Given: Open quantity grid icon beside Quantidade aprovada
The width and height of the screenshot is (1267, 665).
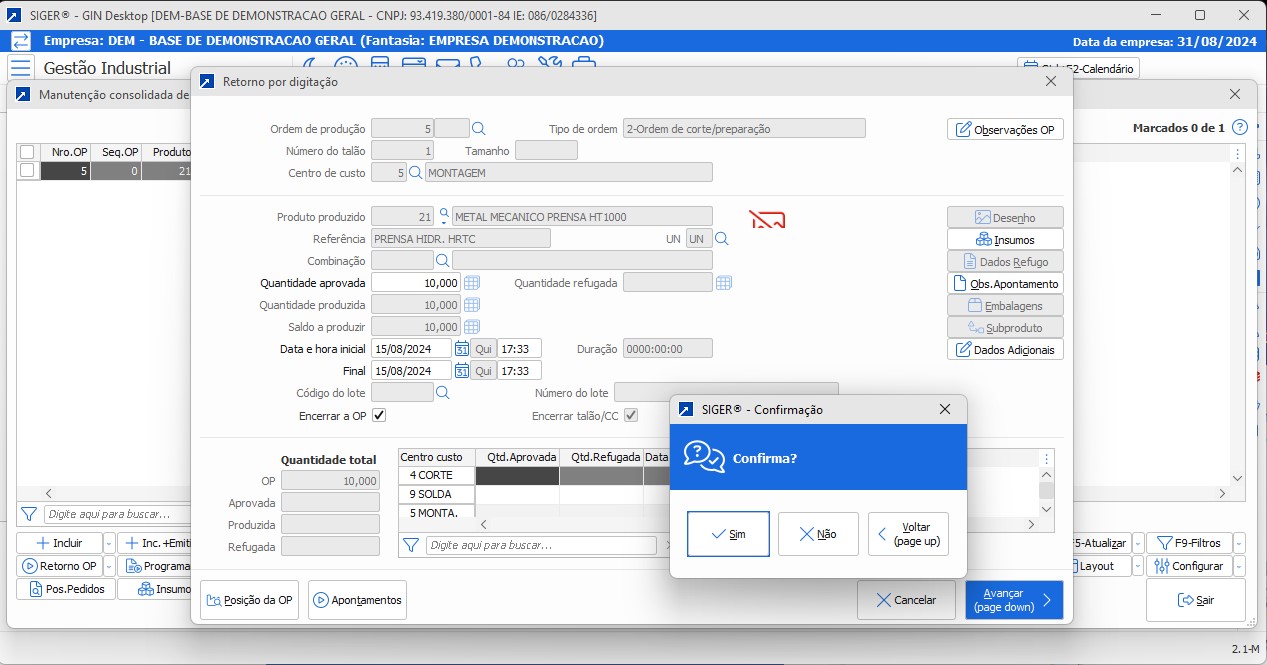Looking at the screenshot, I should coord(471,282).
